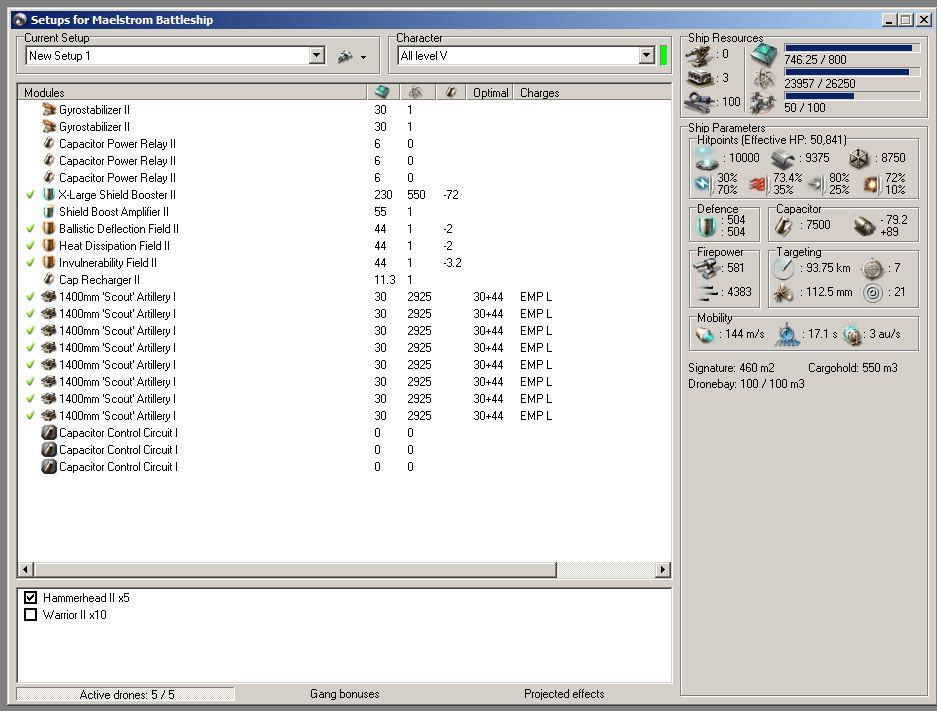This screenshot has height=711, width=937.
Task: Click the launcher hardpoints icon in Ship Resources
Action: click(699, 78)
